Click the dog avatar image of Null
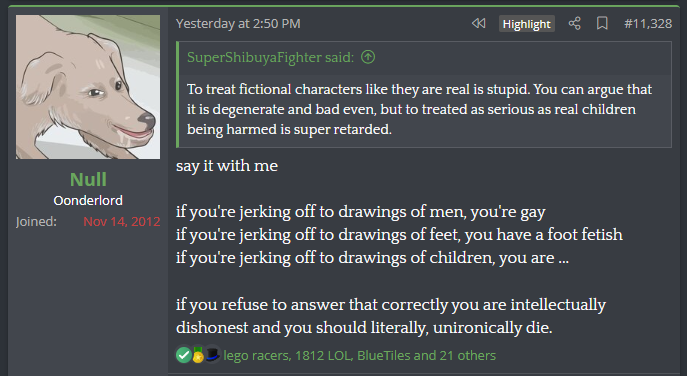 [x=88, y=87]
